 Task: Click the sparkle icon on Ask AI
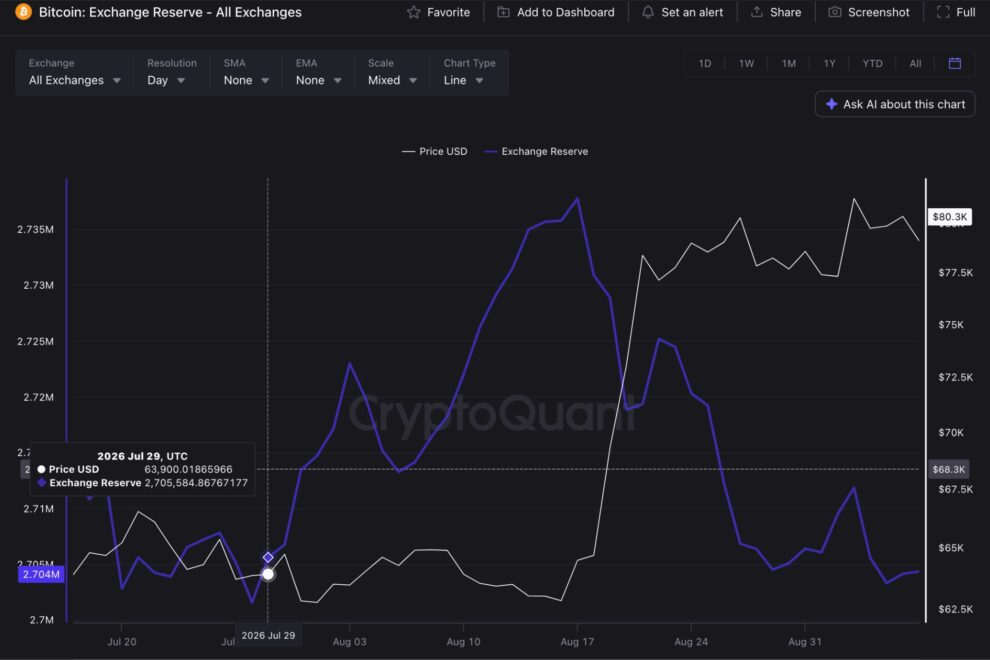[832, 104]
